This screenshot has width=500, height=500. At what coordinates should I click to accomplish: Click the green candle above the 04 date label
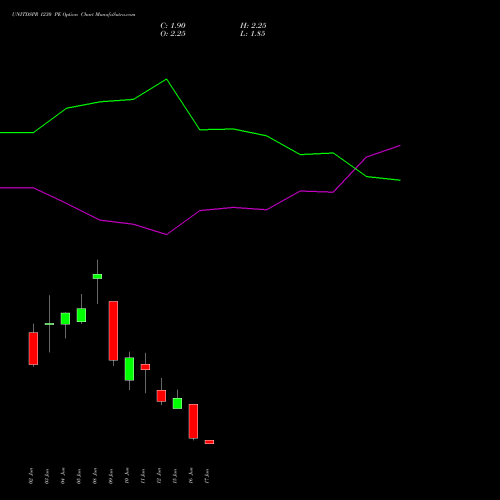pyautogui.click(x=65, y=318)
